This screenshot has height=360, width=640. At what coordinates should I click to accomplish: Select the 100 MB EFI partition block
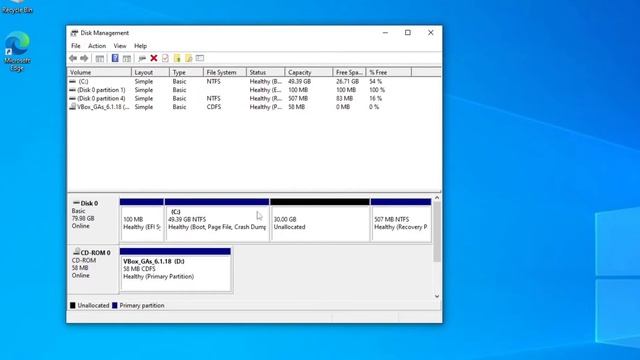[142, 220]
